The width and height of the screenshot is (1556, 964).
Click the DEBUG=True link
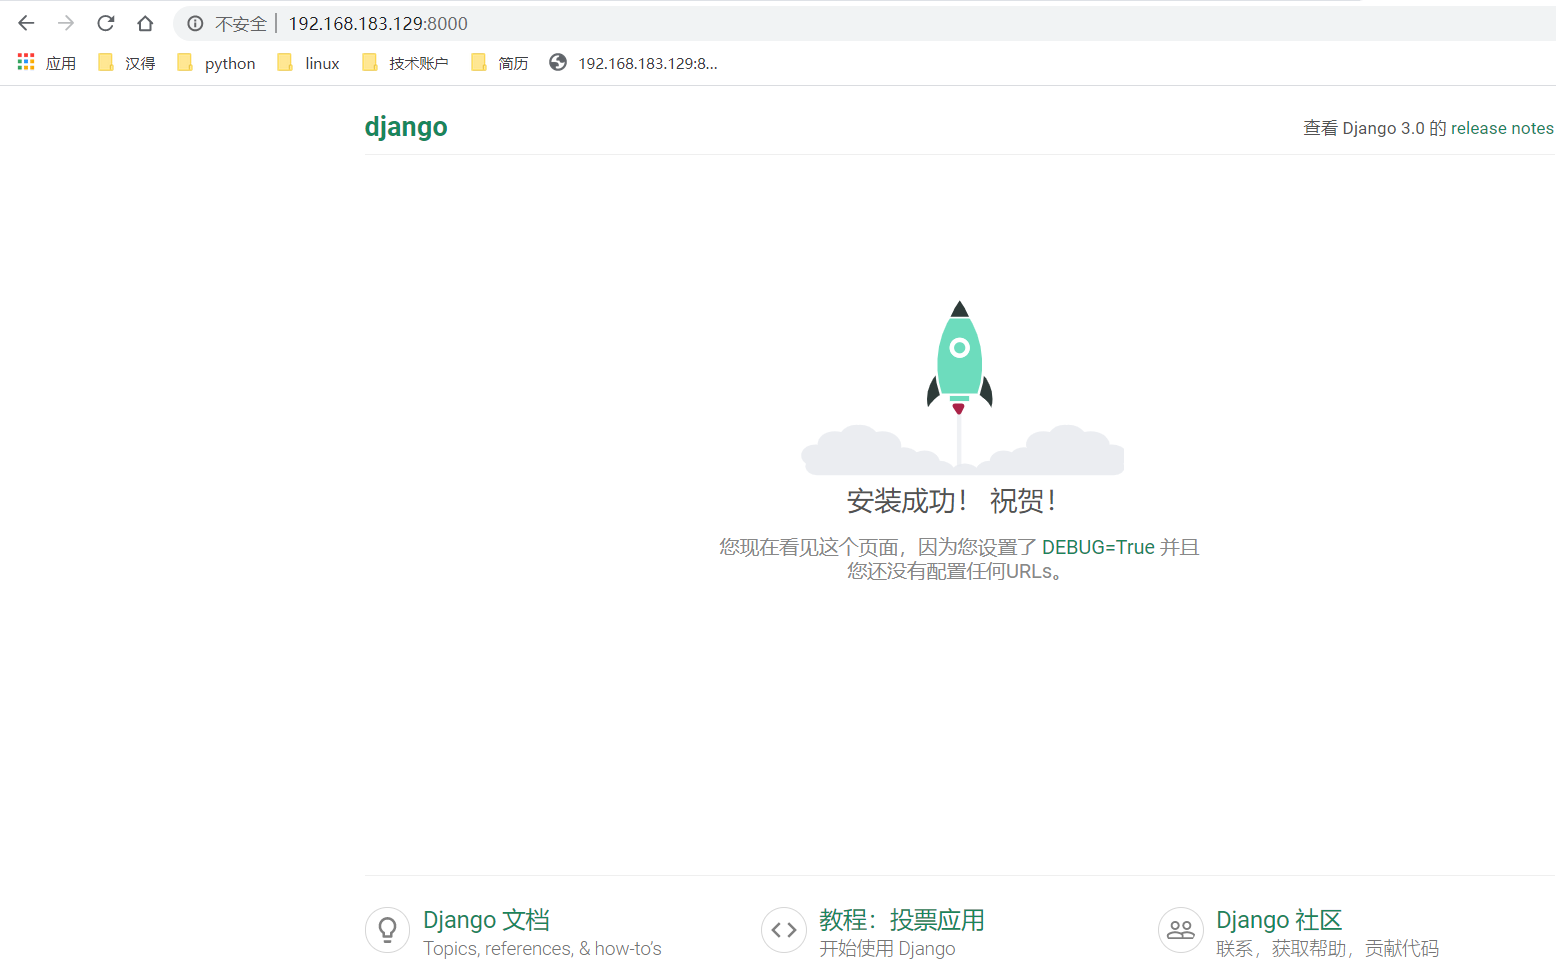point(1098,547)
